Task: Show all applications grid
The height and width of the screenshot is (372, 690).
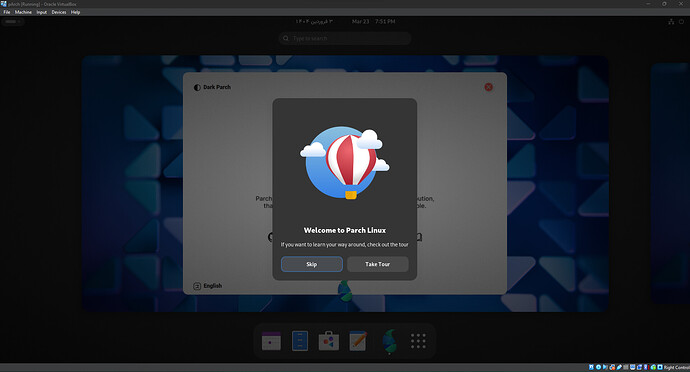Action: pyautogui.click(x=418, y=341)
